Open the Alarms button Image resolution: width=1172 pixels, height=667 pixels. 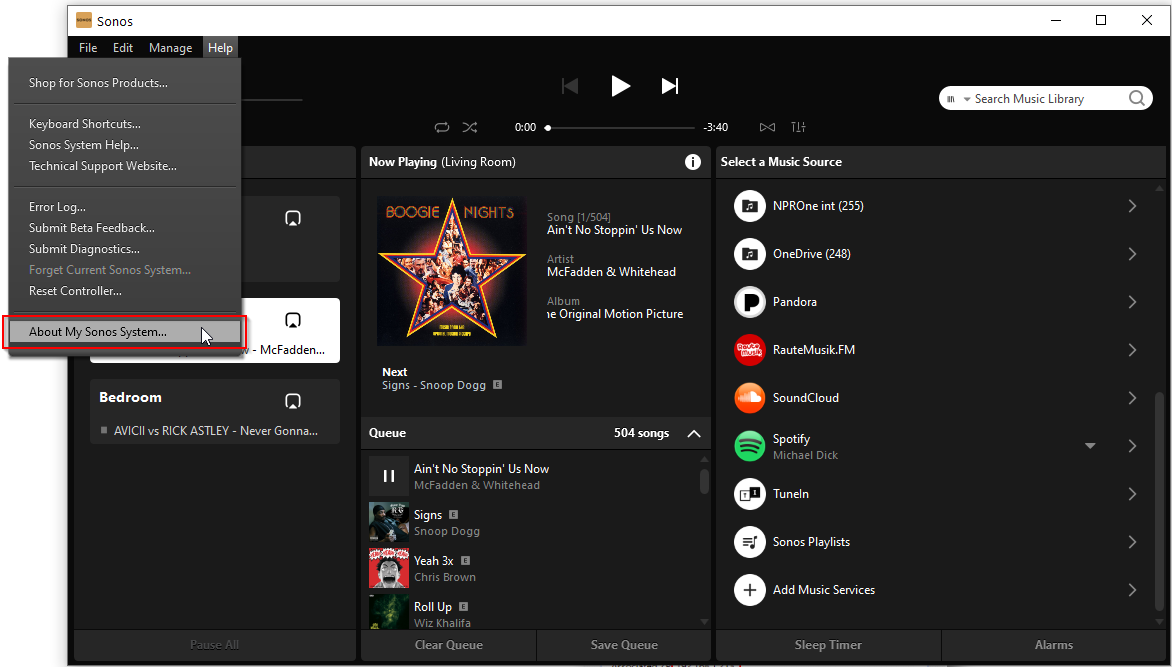(1054, 645)
